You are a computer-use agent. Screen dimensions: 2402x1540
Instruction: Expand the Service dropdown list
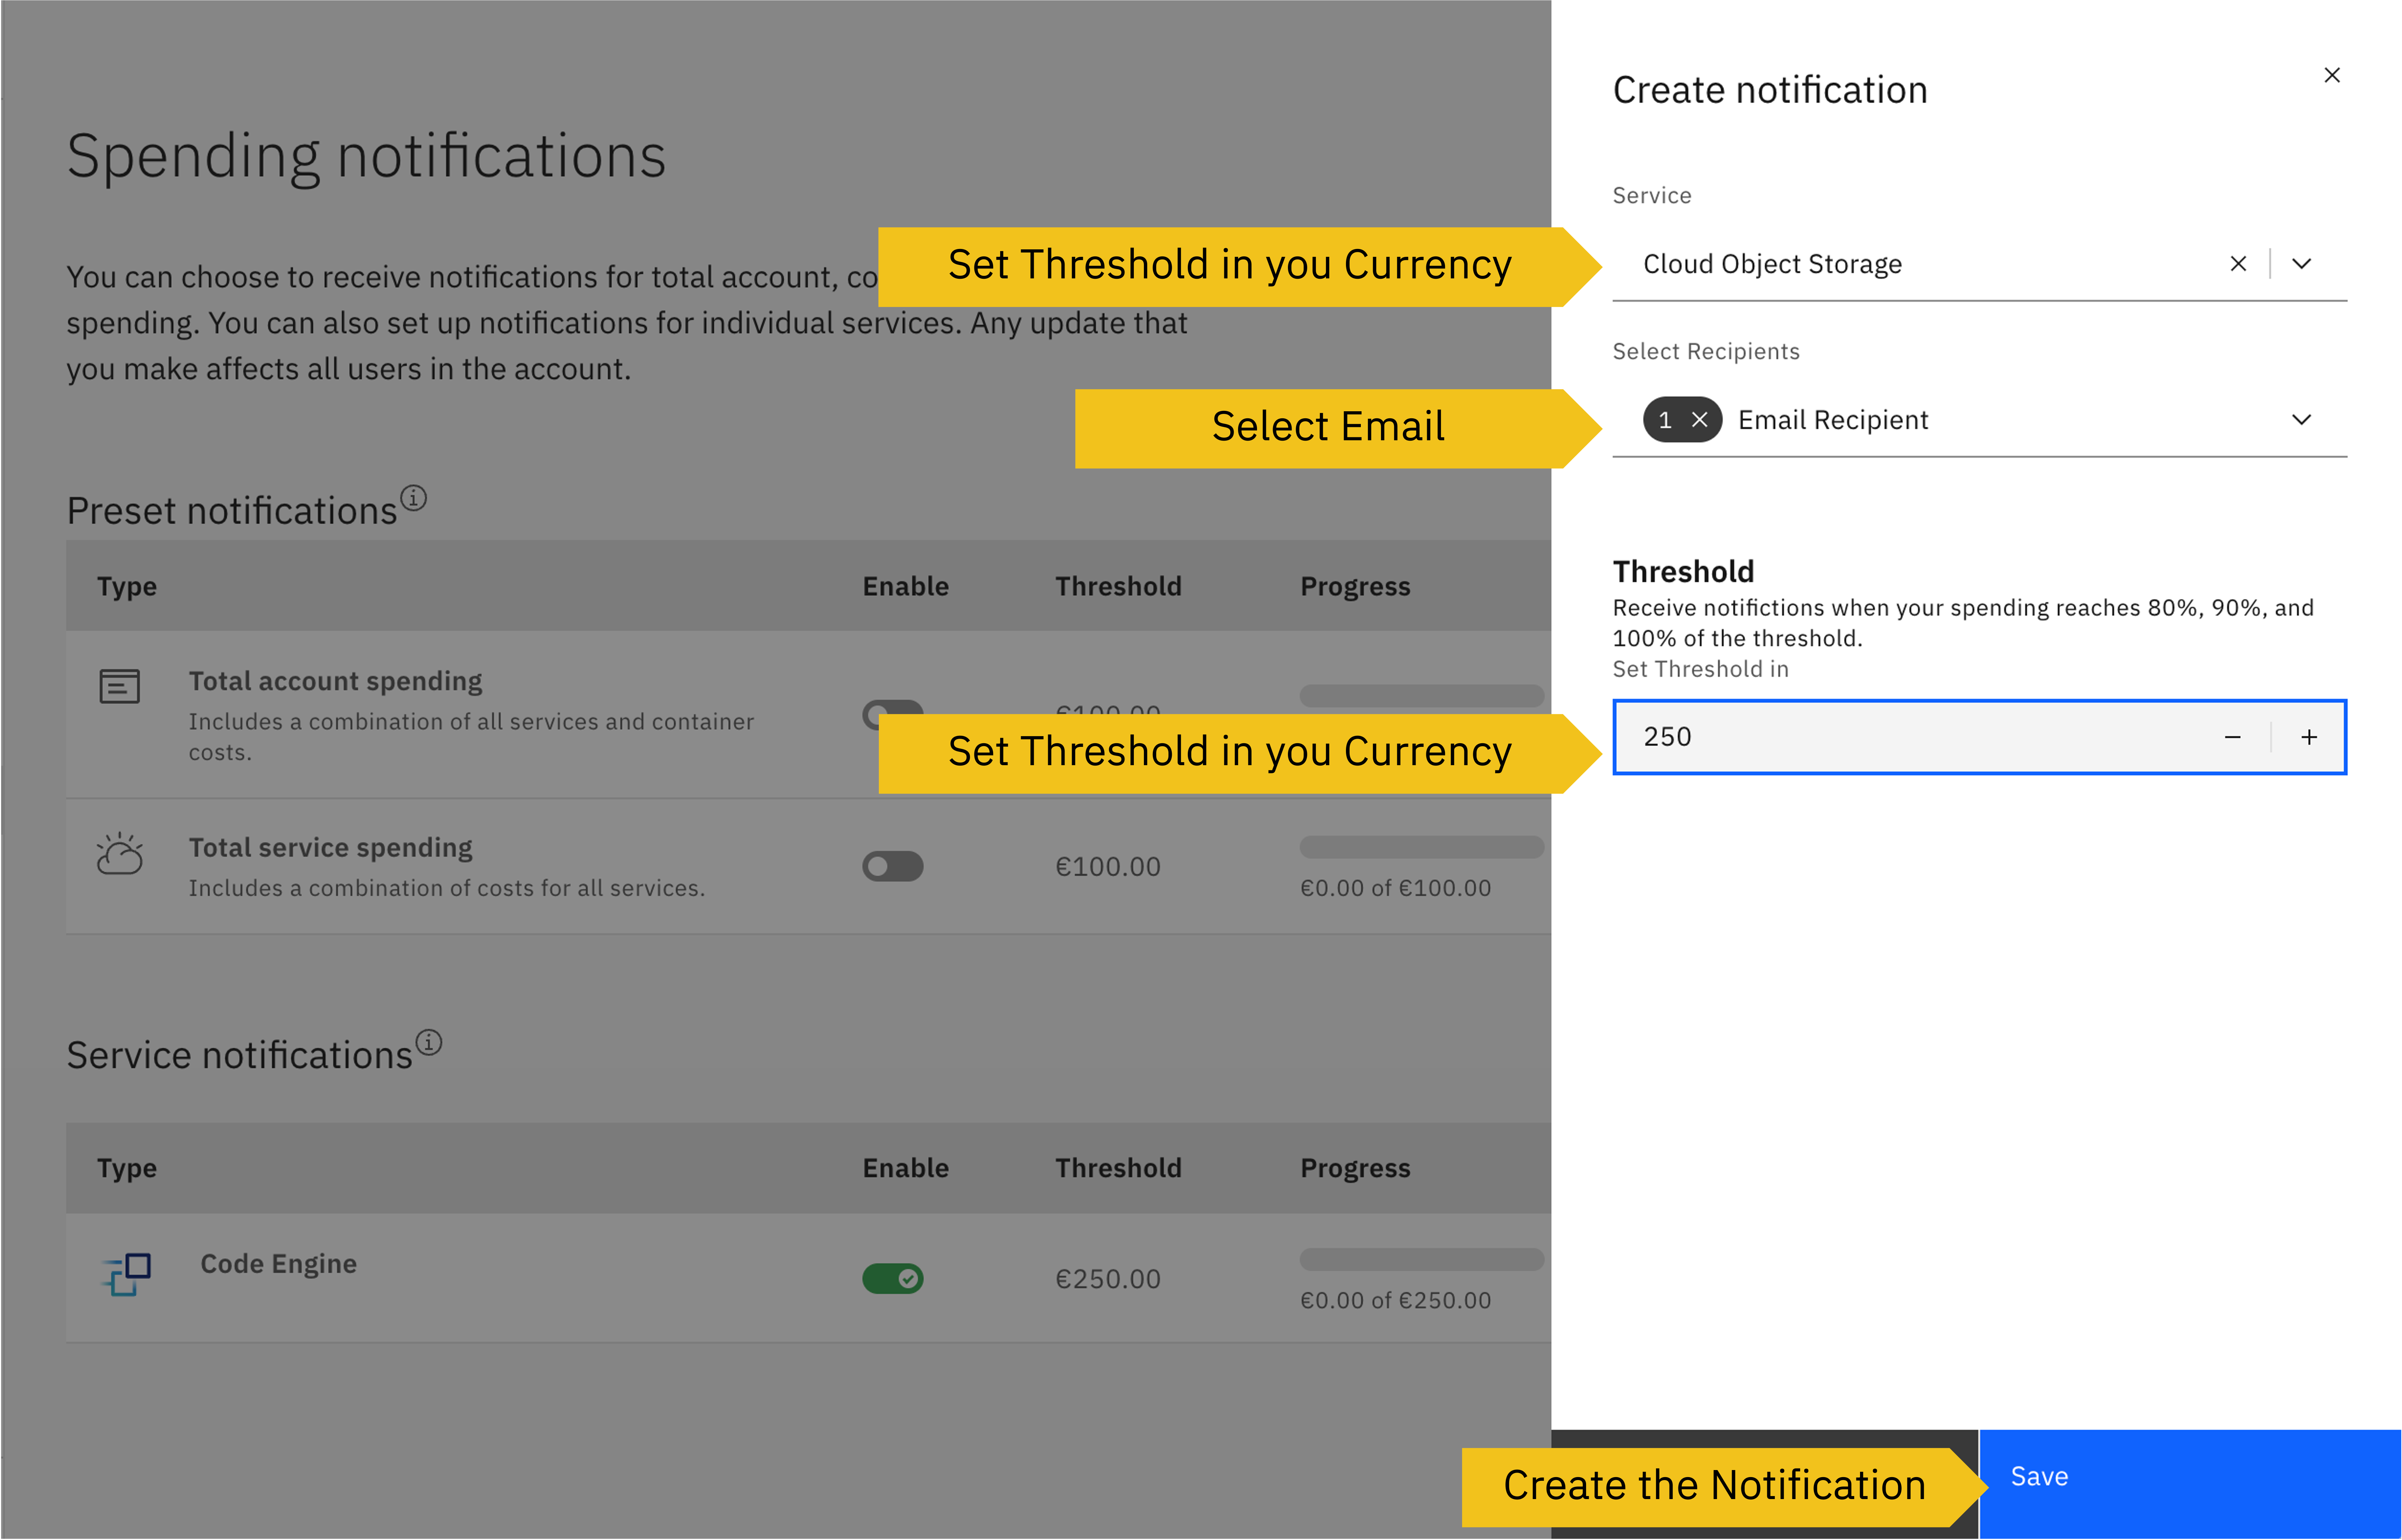(2301, 263)
